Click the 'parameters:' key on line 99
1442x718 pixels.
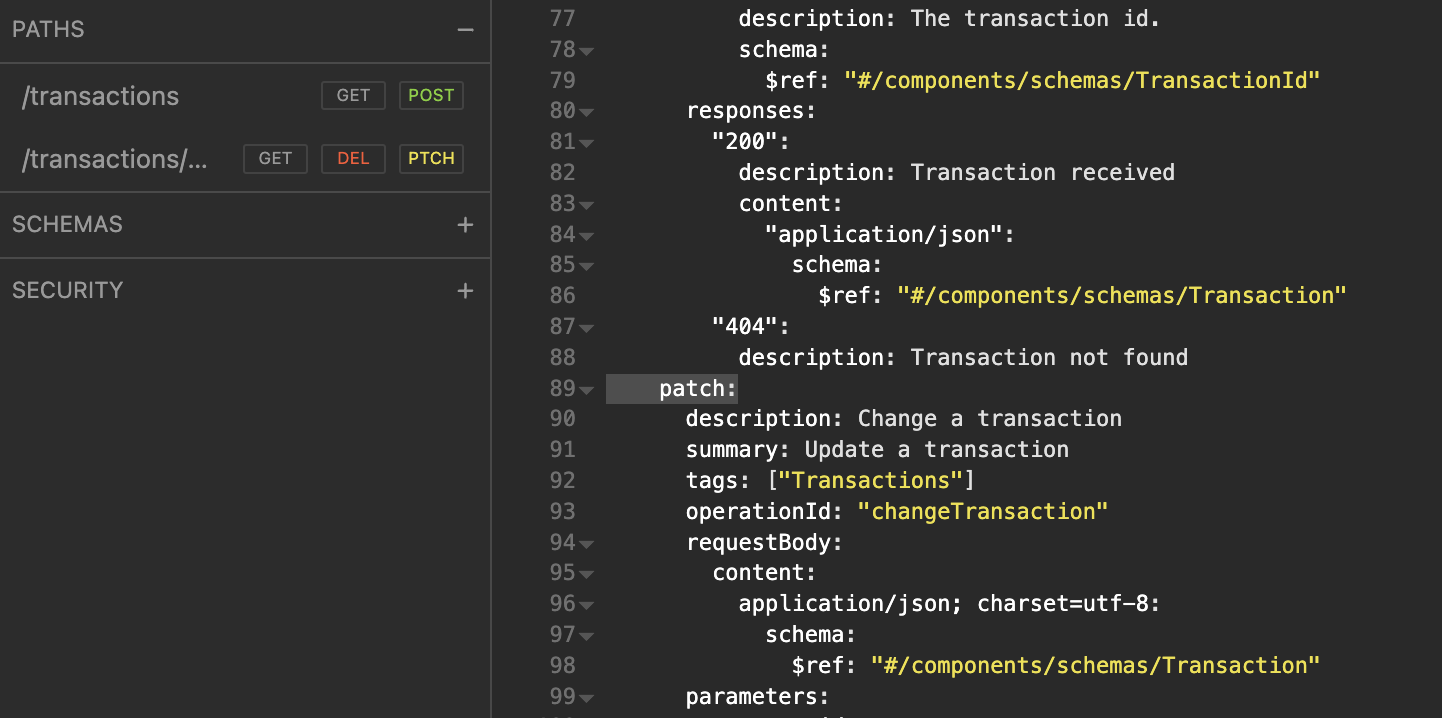[757, 696]
